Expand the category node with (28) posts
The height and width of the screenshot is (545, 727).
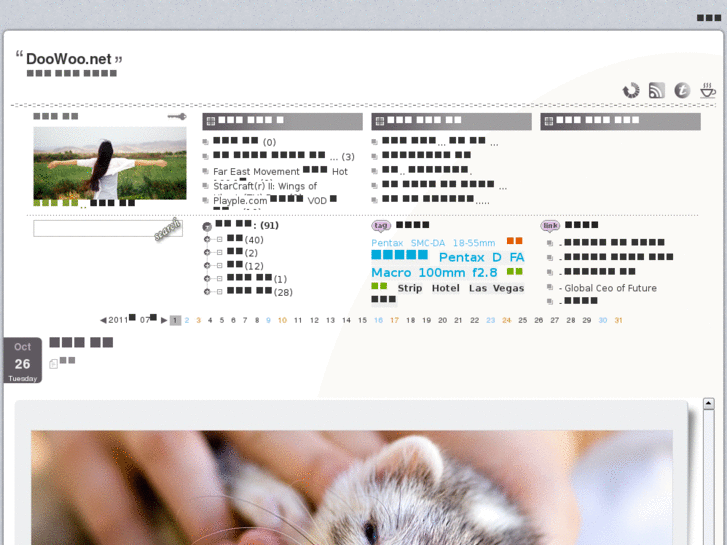click(x=207, y=292)
